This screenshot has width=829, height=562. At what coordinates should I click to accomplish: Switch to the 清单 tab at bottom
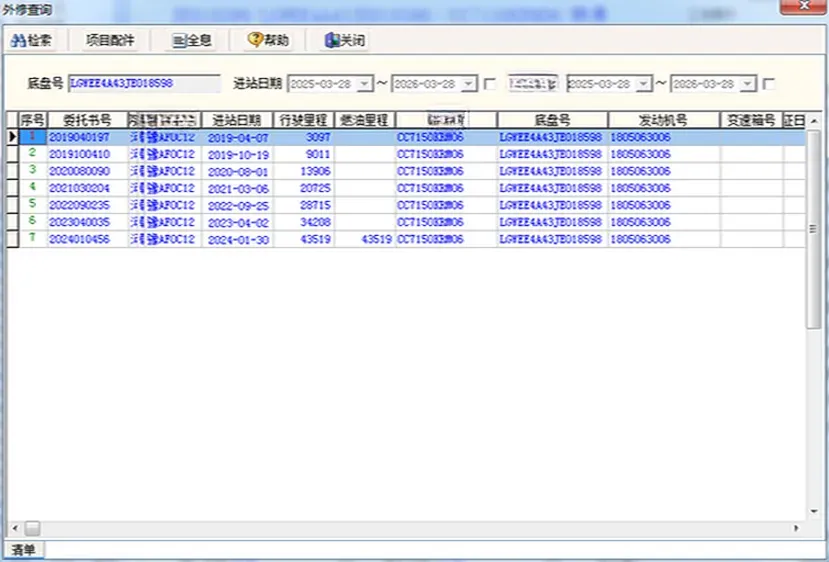click(23, 550)
